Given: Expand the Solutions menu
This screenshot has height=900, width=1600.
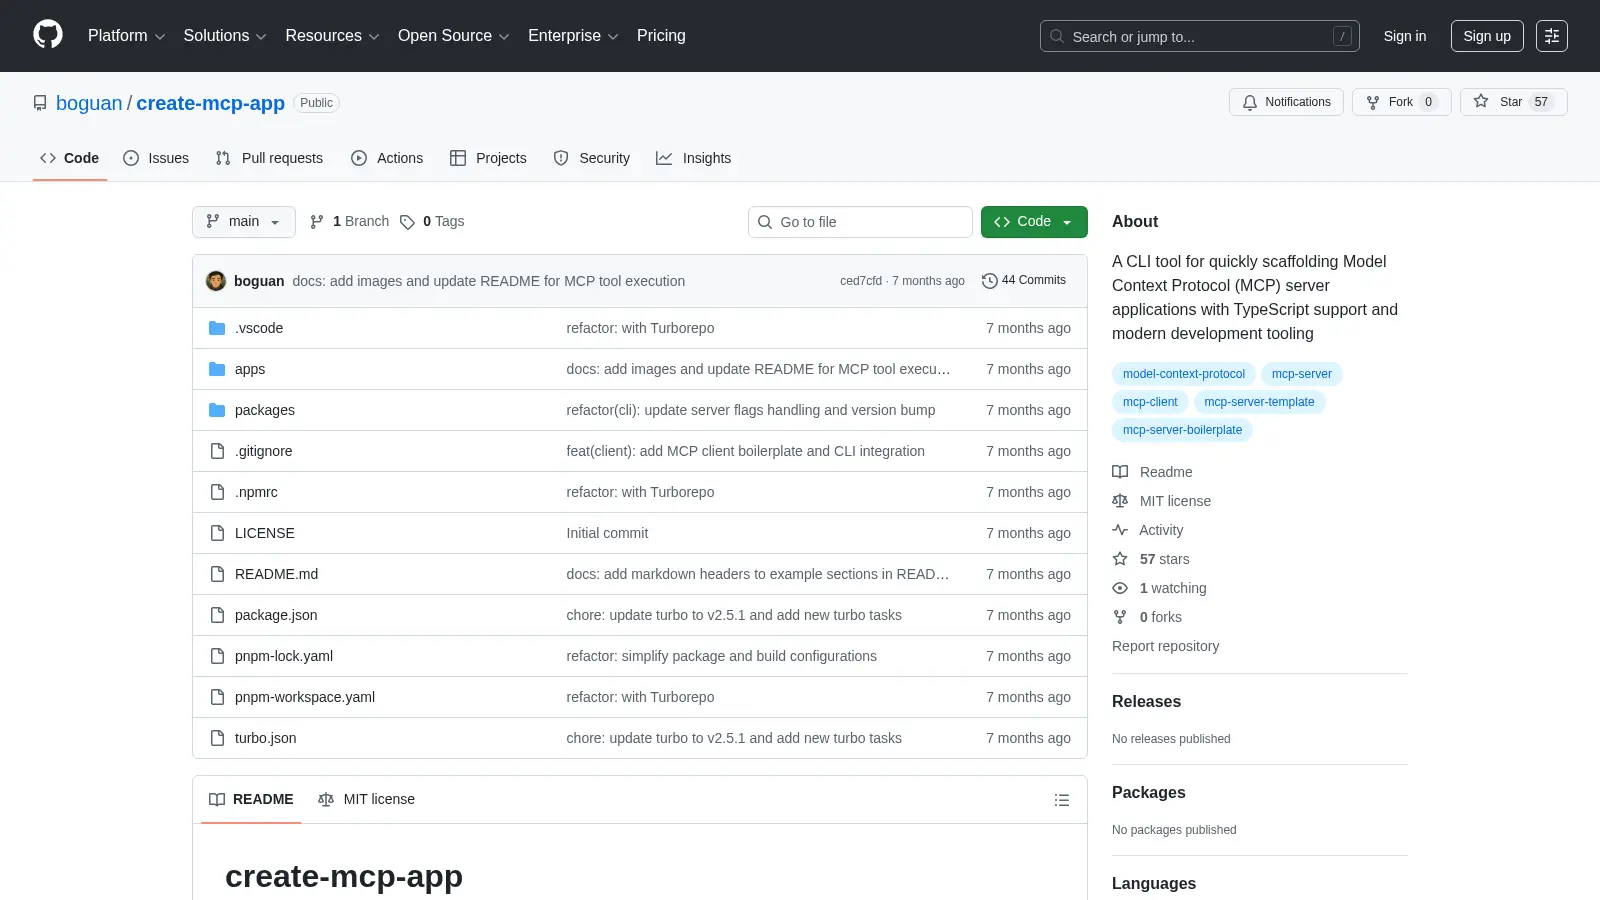Looking at the screenshot, I should click(x=225, y=36).
